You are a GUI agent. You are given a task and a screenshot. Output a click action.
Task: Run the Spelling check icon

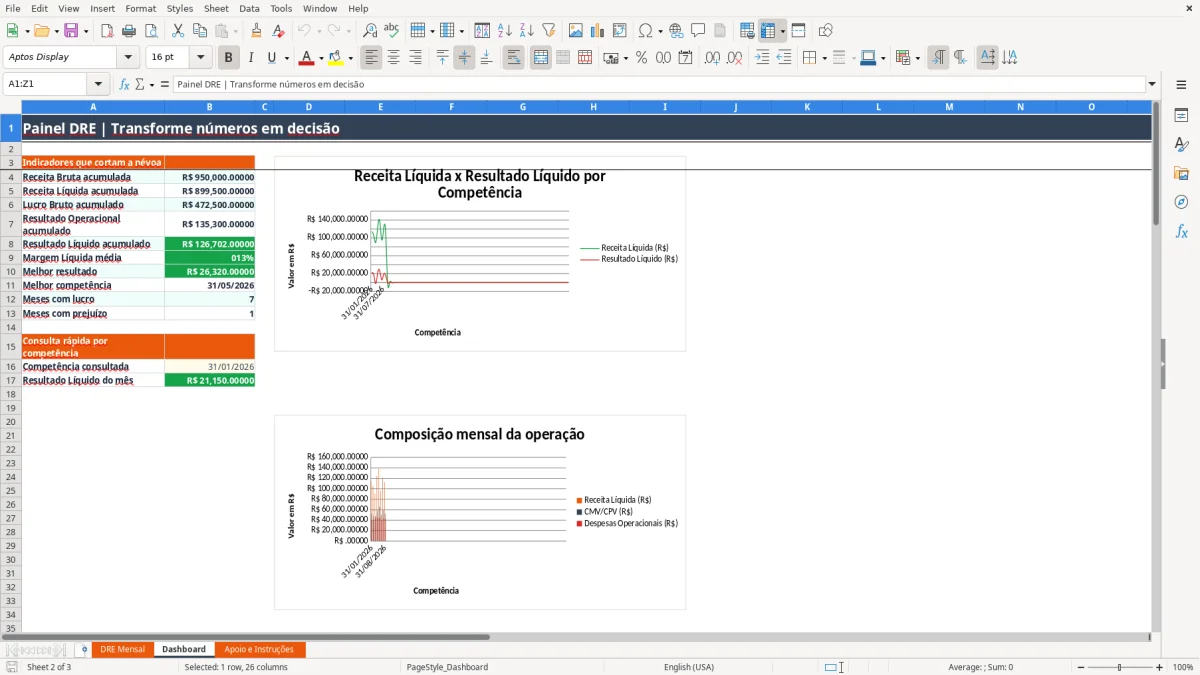pos(392,31)
